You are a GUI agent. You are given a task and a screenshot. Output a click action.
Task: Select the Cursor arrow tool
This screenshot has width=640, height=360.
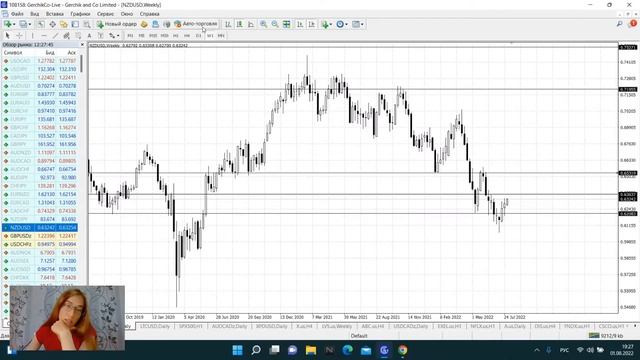pyautogui.click(x=7, y=36)
